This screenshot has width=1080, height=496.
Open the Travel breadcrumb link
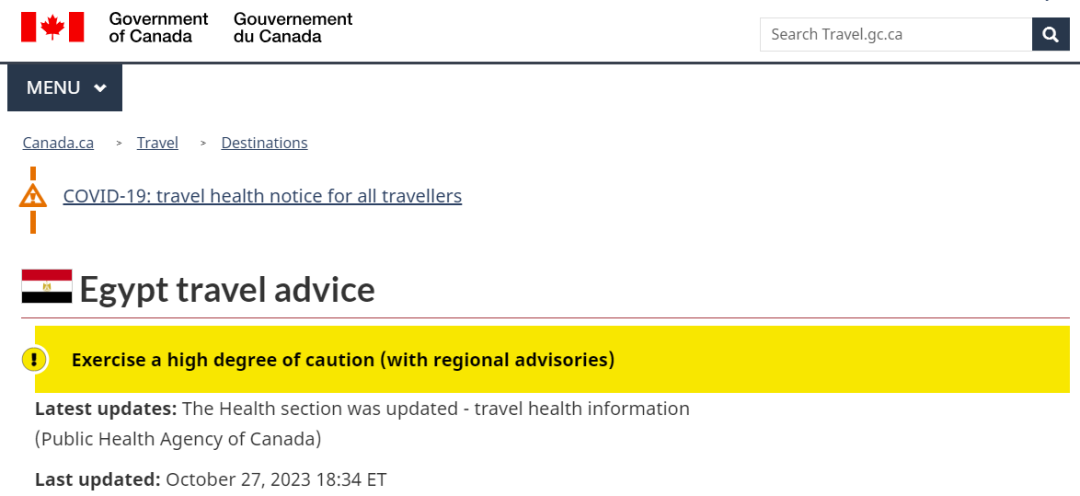point(158,143)
